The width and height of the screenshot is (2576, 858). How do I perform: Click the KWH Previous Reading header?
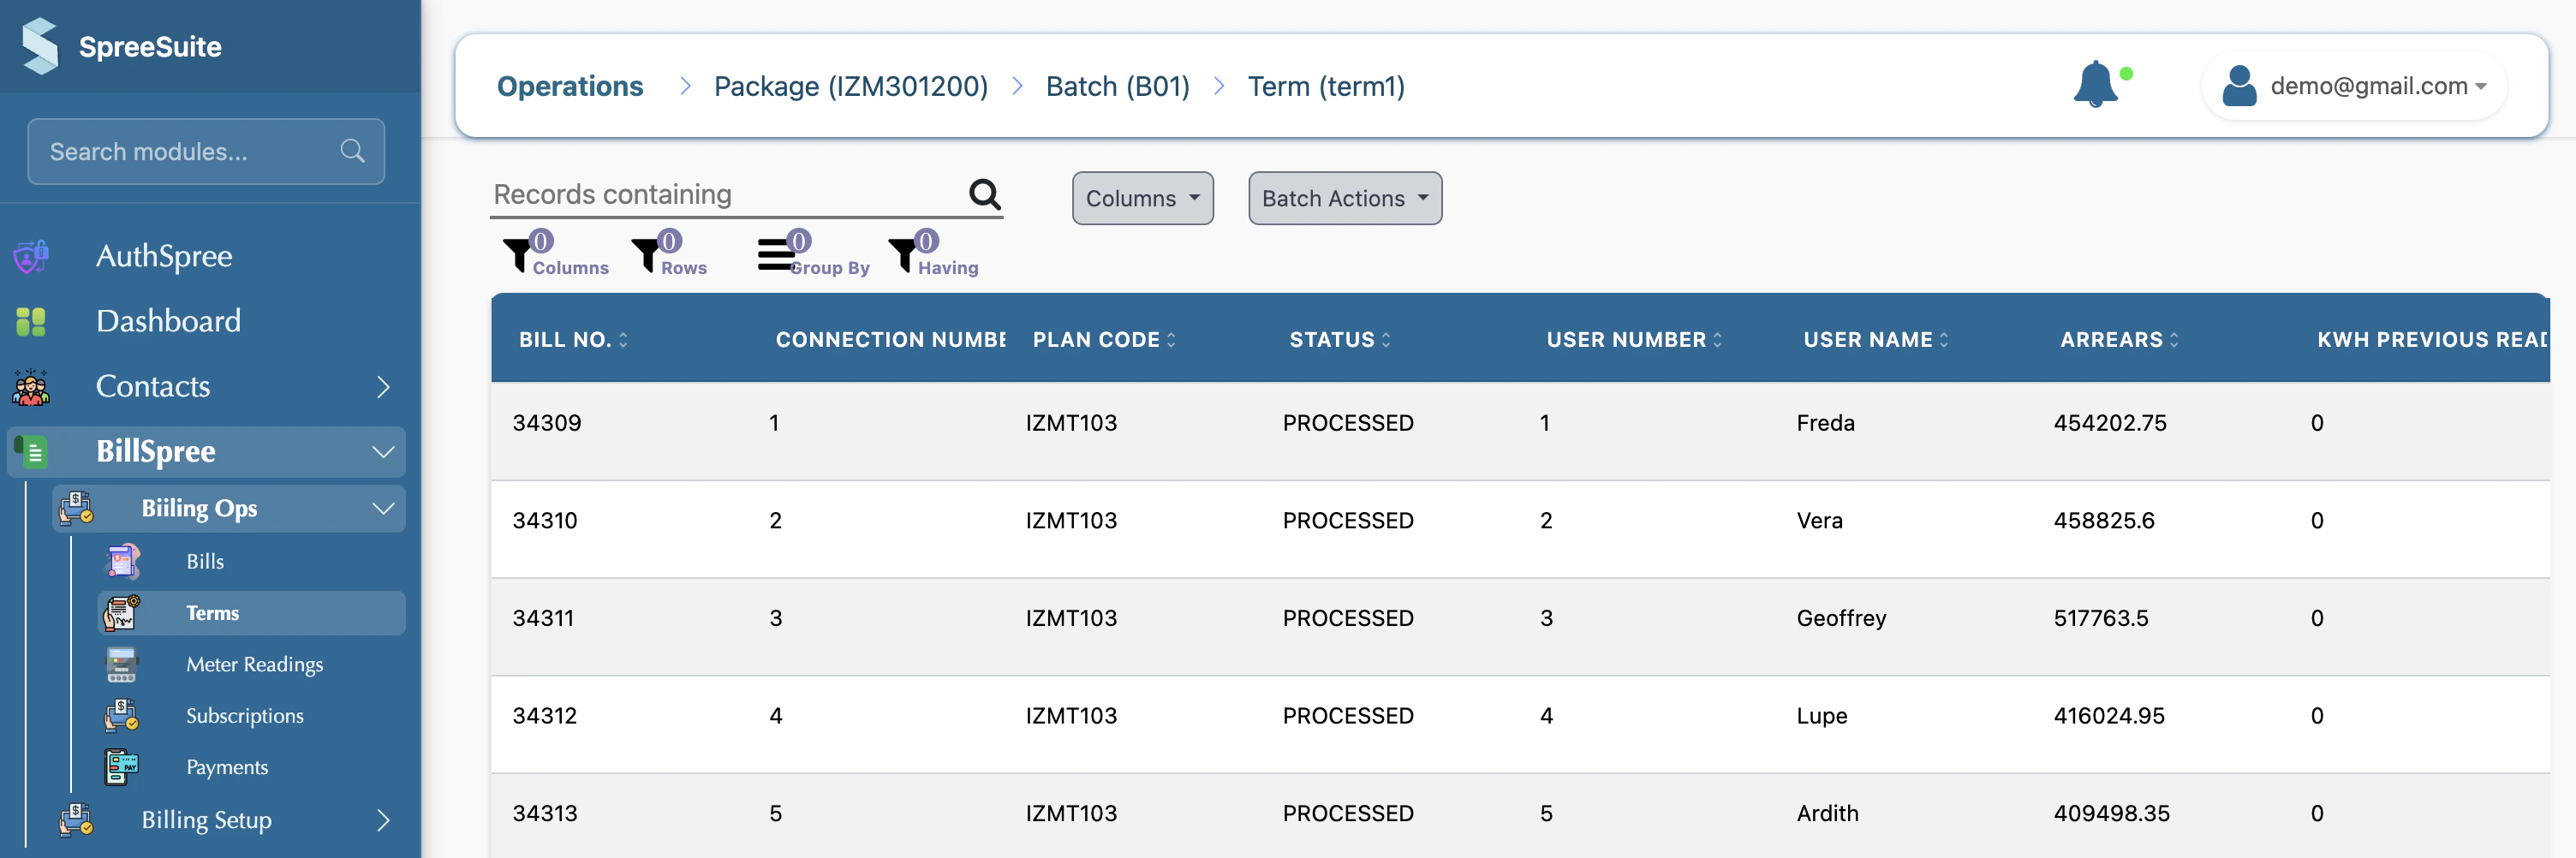[2432, 340]
